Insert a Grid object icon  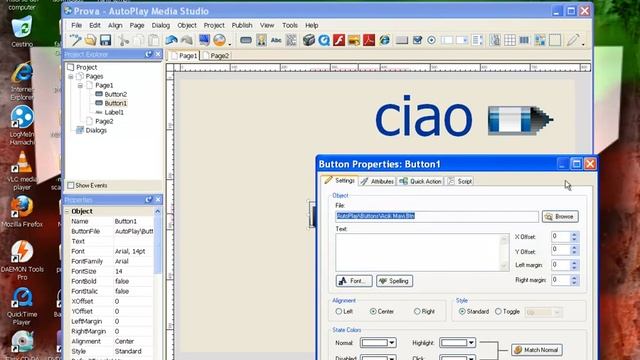pyautogui.click(x=510, y=40)
